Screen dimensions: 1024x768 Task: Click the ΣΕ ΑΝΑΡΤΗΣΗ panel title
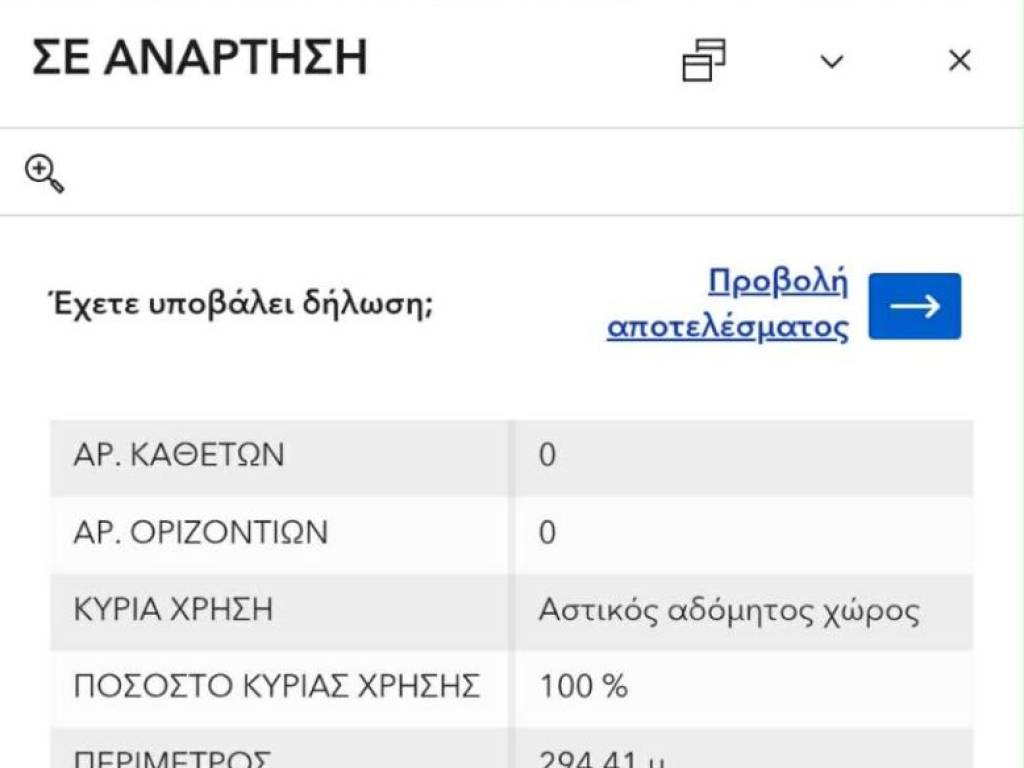[200, 58]
